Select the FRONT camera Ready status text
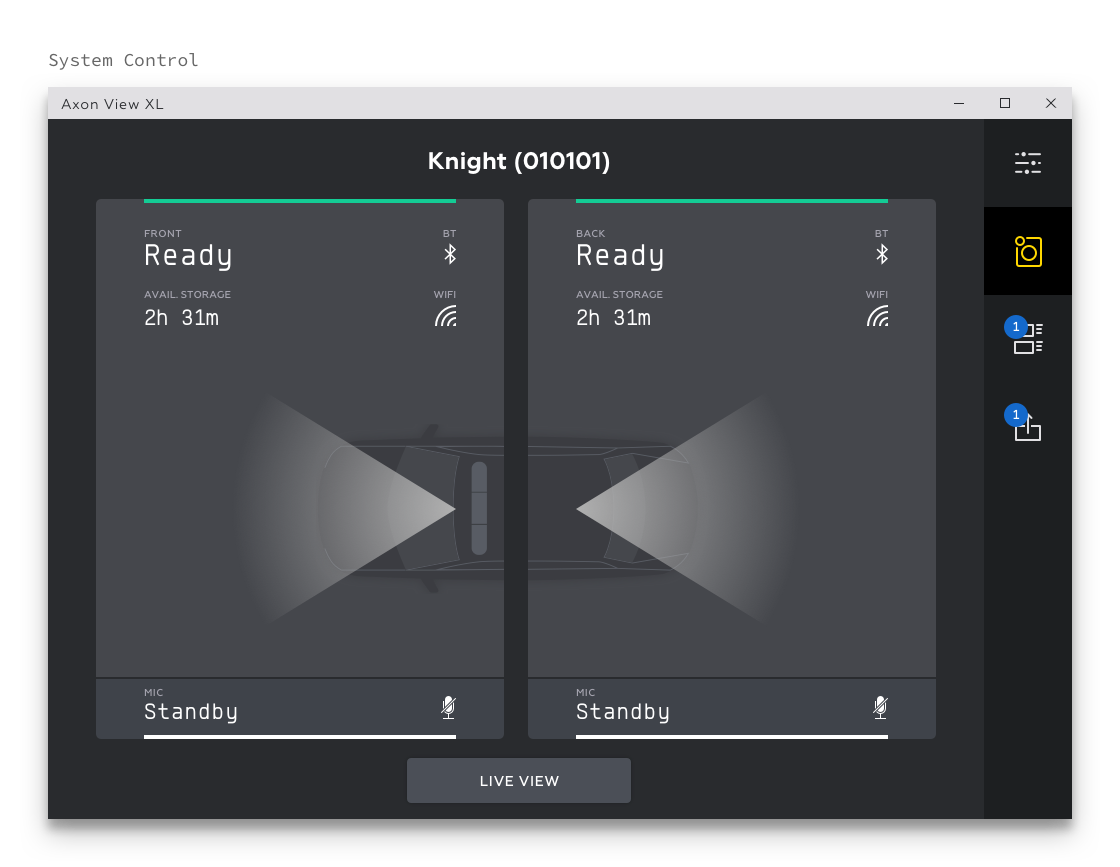The width and height of the screenshot is (1120, 867). tap(189, 256)
